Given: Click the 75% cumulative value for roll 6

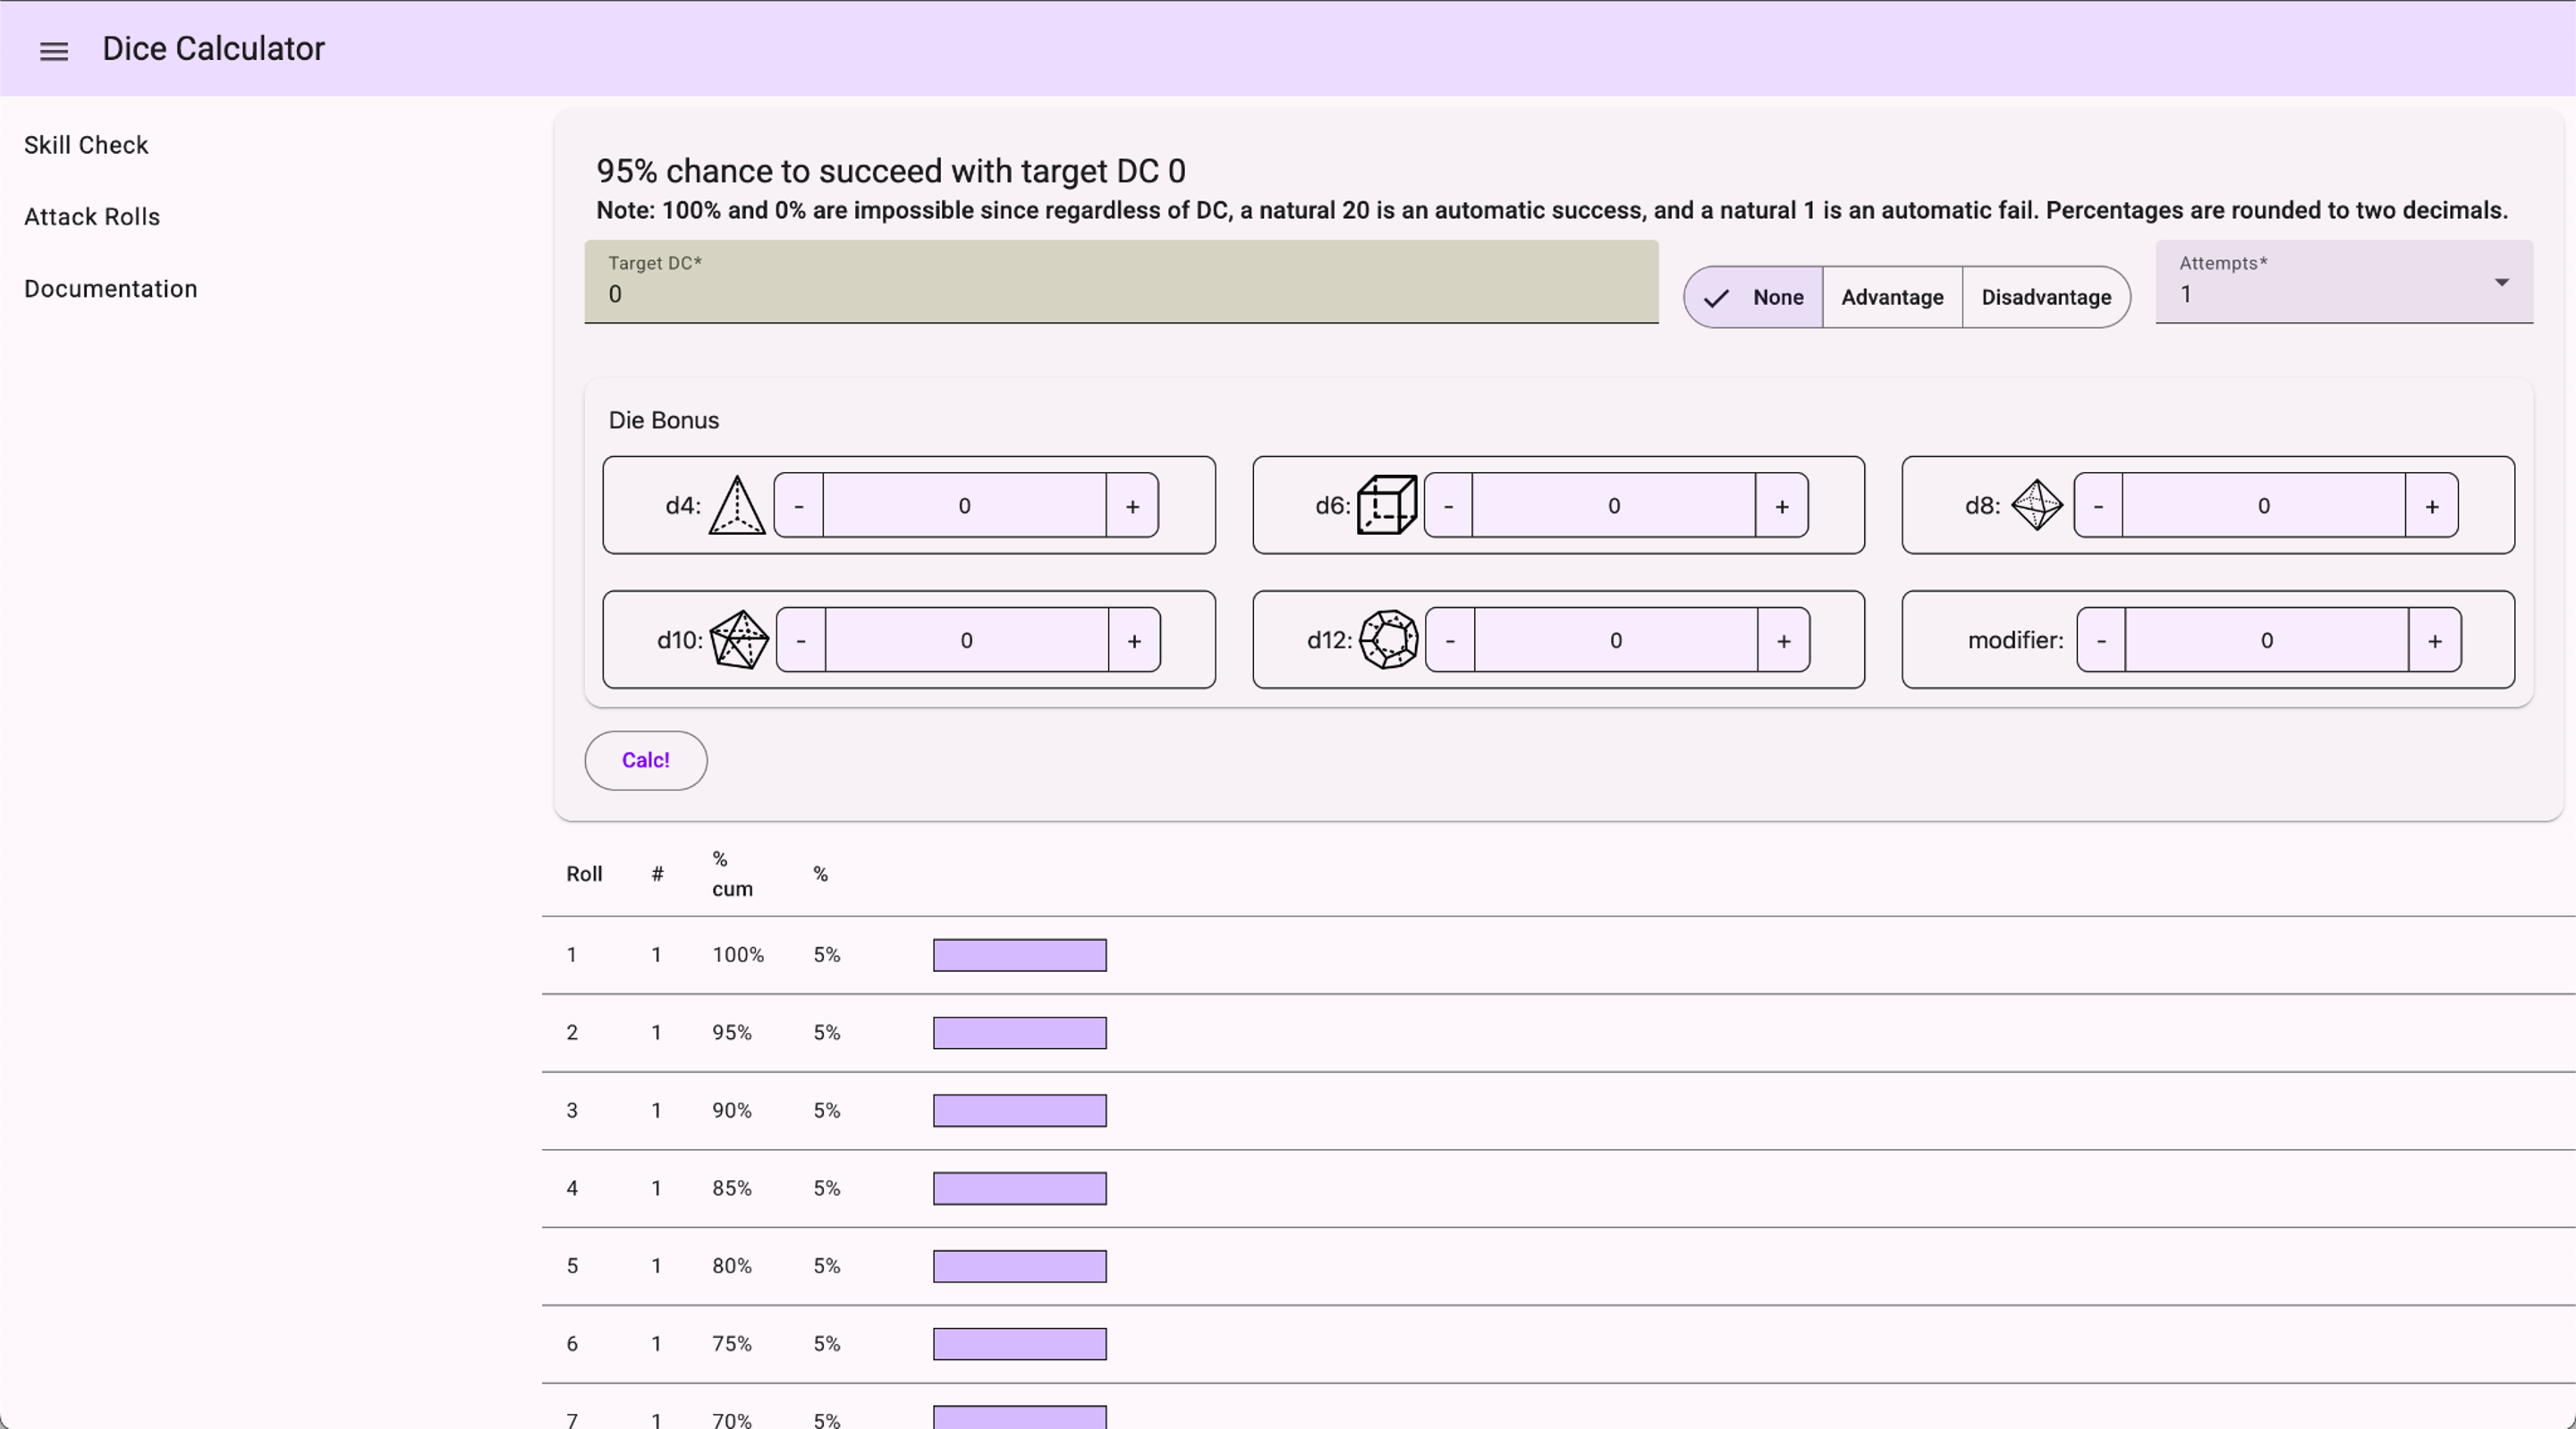Looking at the screenshot, I should tap(732, 1344).
